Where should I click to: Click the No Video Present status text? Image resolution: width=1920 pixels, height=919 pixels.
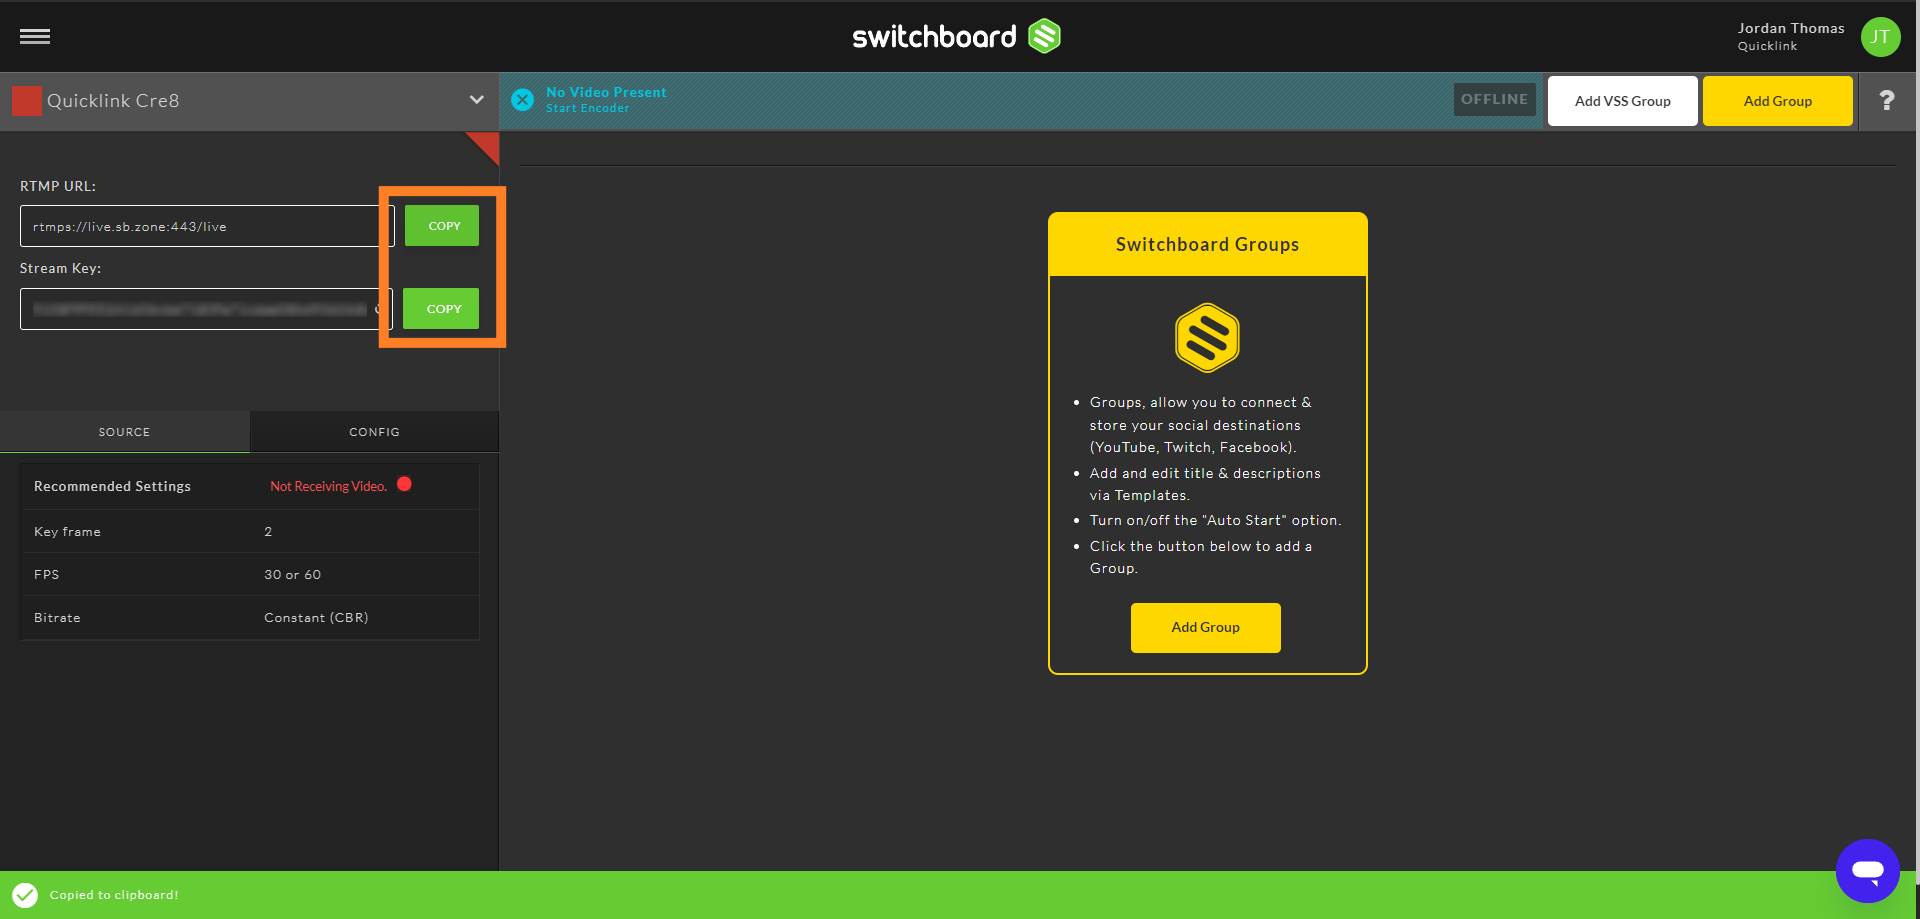[x=606, y=92]
